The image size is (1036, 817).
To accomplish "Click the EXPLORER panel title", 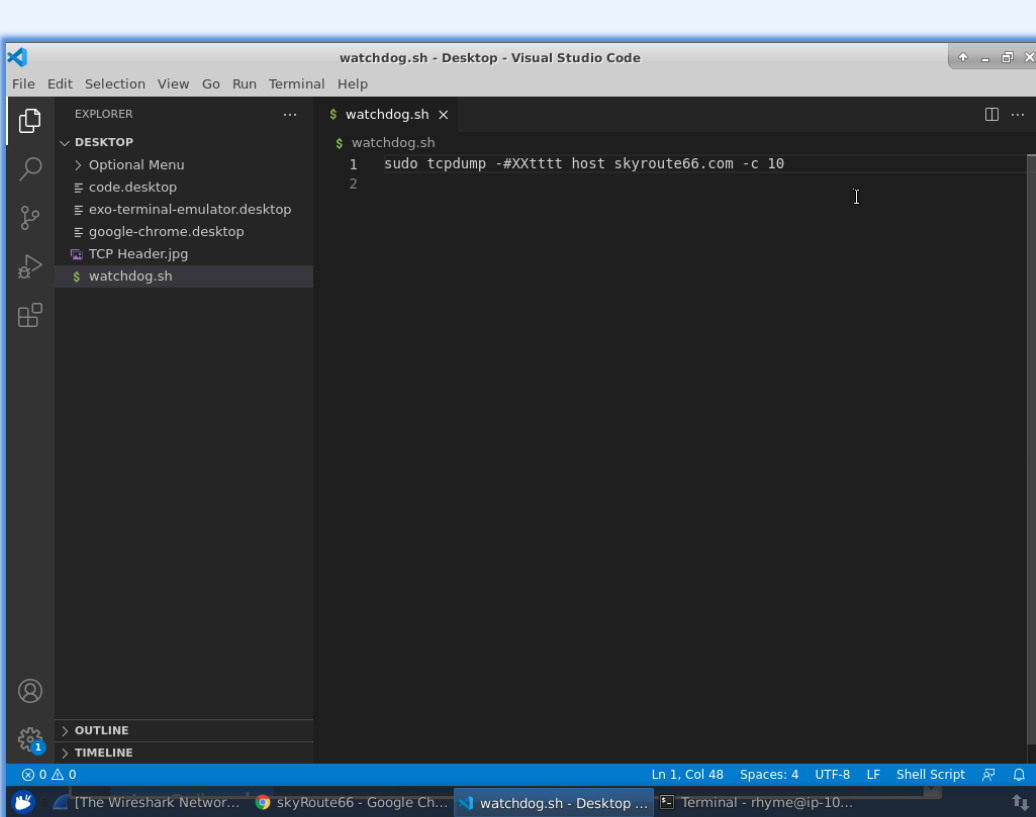I will 104,114.
